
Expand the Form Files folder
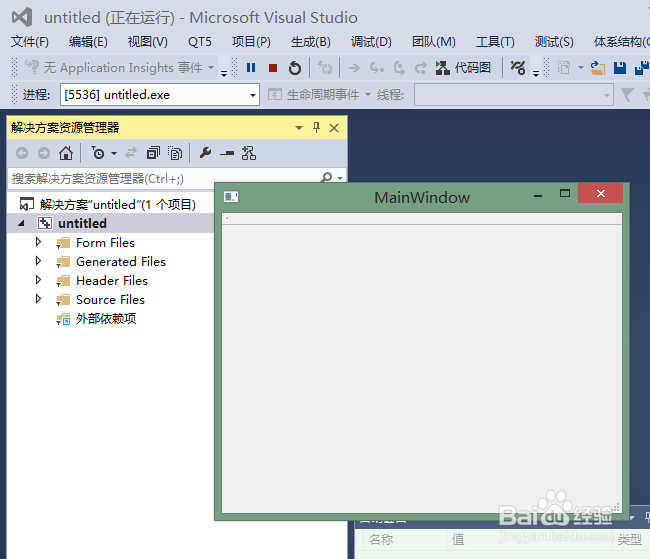pyautogui.click(x=38, y=242)
